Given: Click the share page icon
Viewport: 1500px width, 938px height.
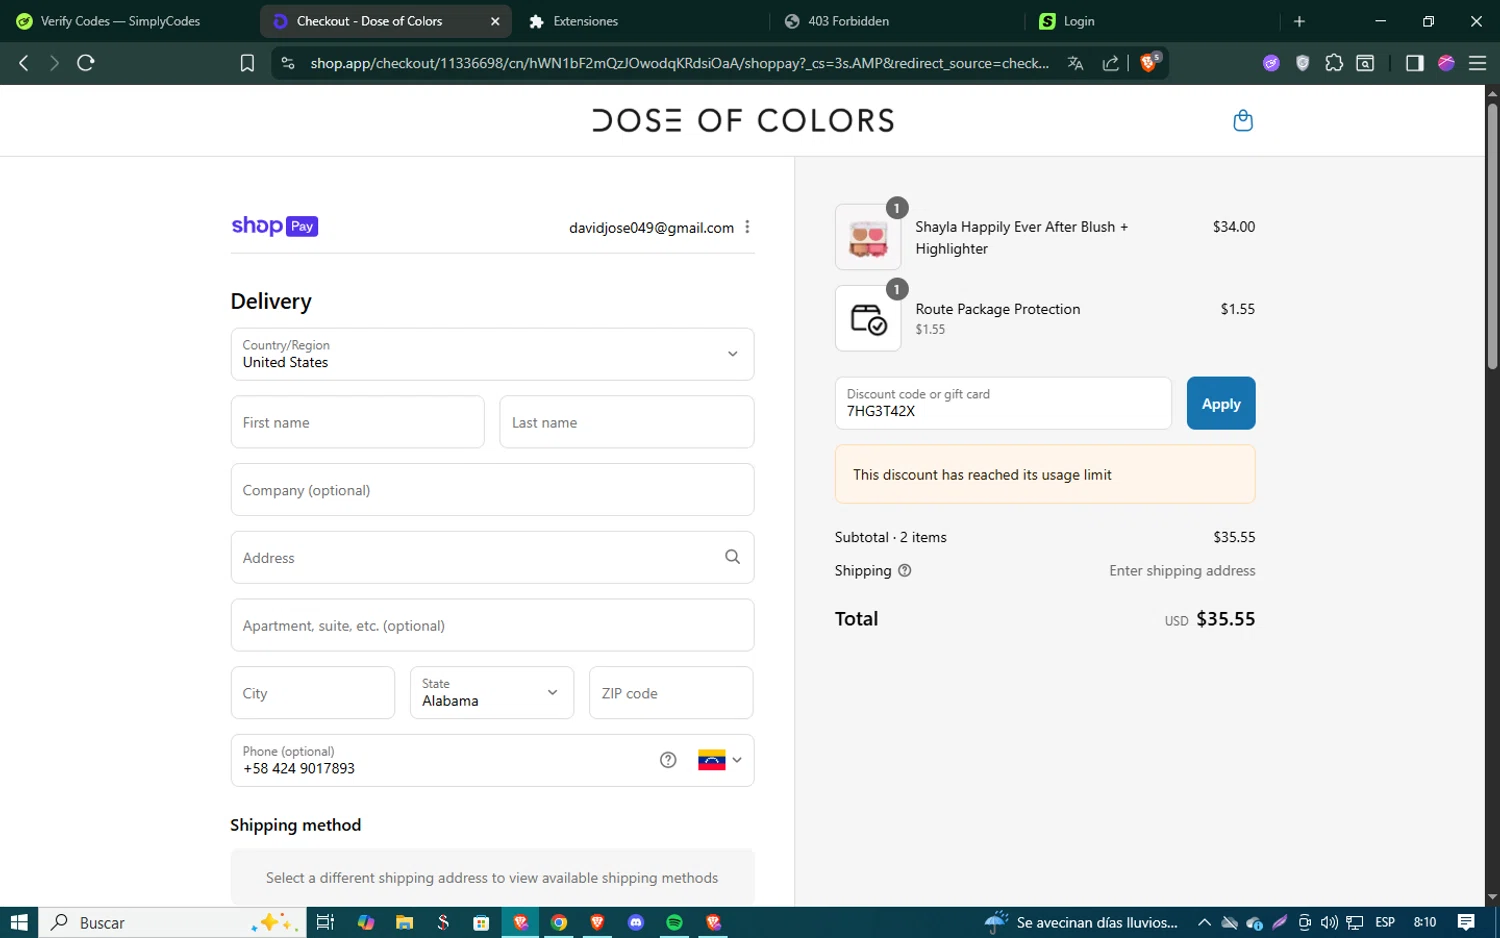Looking at the screenshot, I should [x=1110, y=63].
